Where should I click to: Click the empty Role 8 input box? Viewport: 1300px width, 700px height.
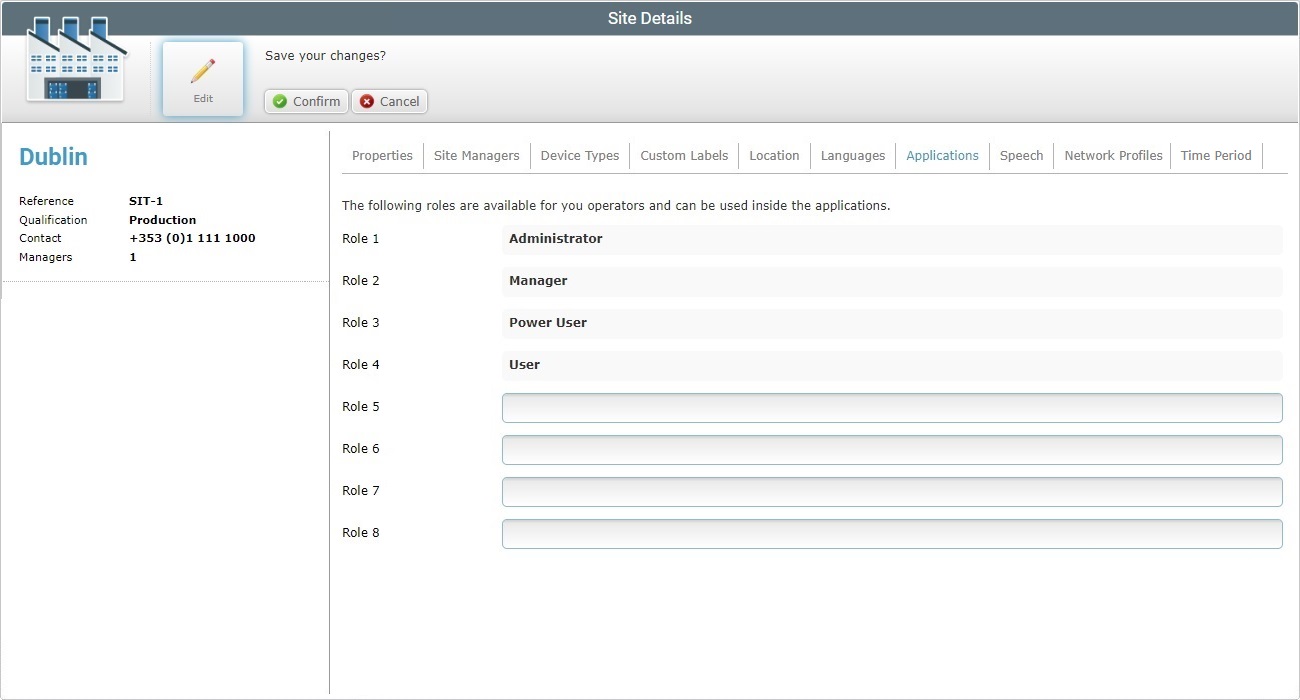click(890, 533)
